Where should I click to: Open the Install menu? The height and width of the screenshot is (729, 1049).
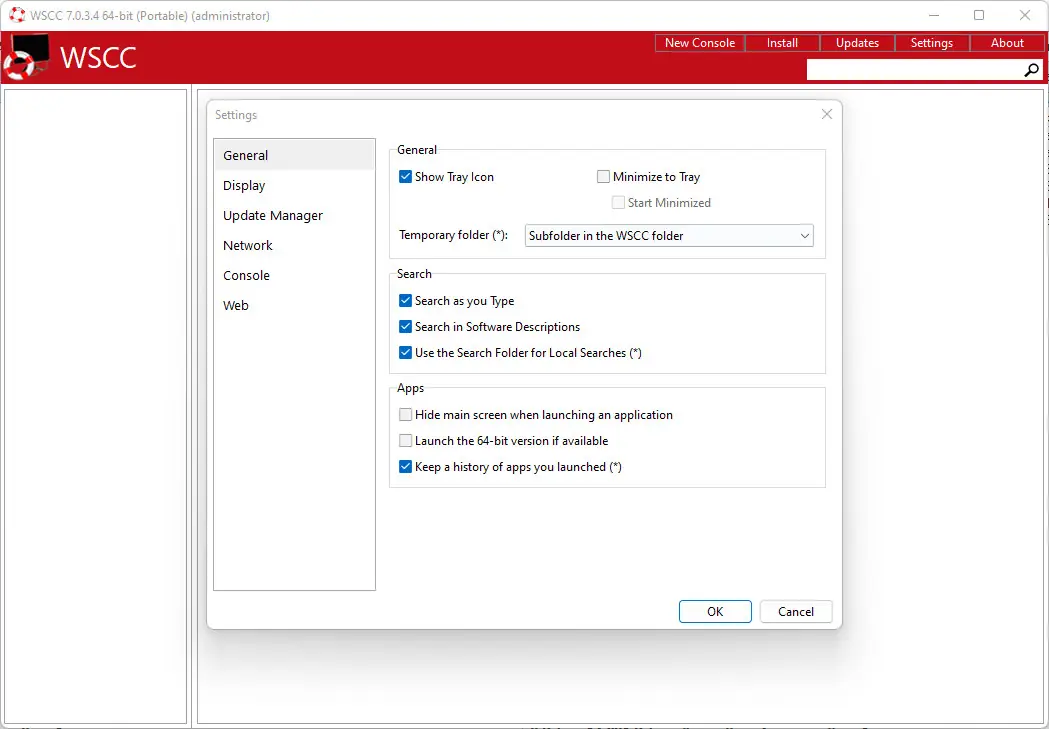(x=782, y=43)
